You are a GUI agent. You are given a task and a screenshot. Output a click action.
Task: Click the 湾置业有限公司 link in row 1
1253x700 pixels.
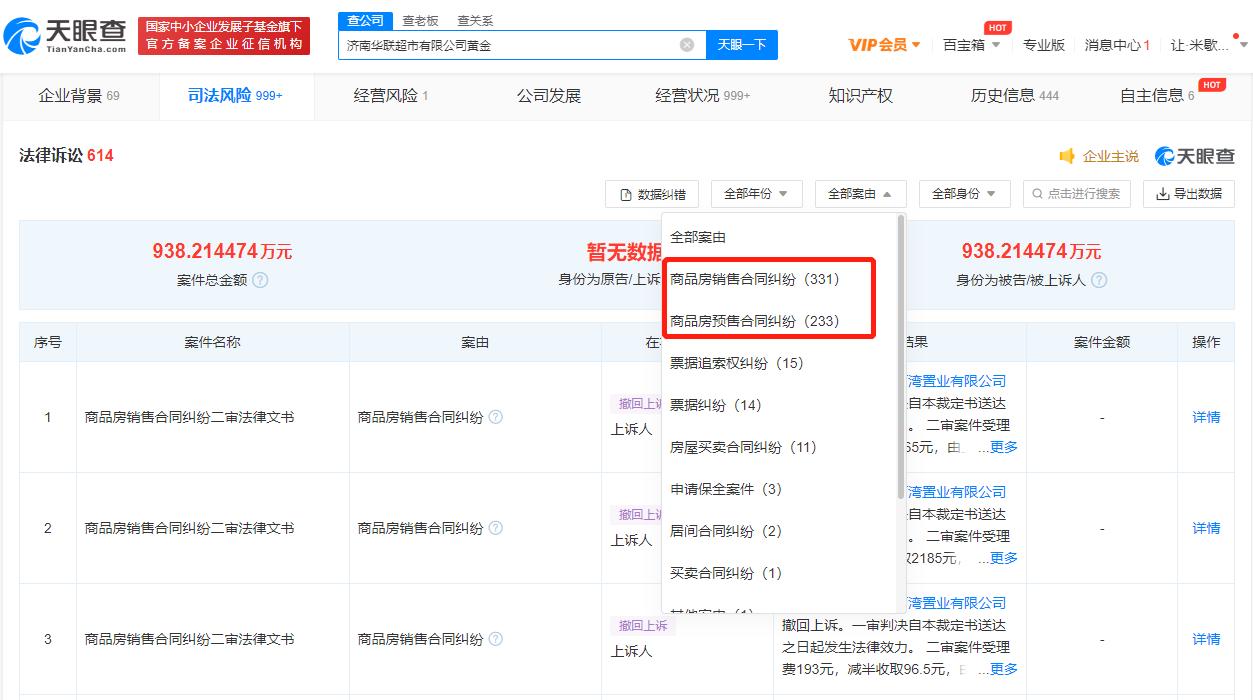click(956, 381)
